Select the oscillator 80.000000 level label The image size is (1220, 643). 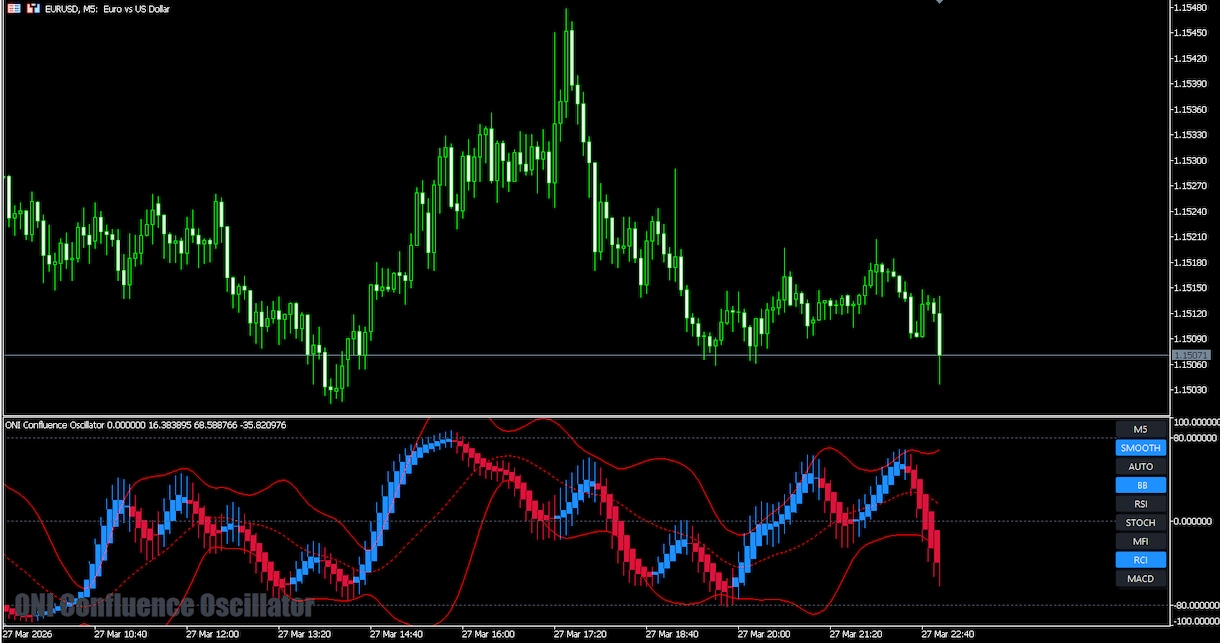pyautogui.click(x=1195, y=438)
